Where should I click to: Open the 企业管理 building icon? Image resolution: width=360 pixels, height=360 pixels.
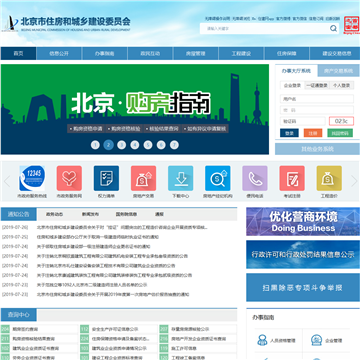pyautogui.click(x=316, y=340)
